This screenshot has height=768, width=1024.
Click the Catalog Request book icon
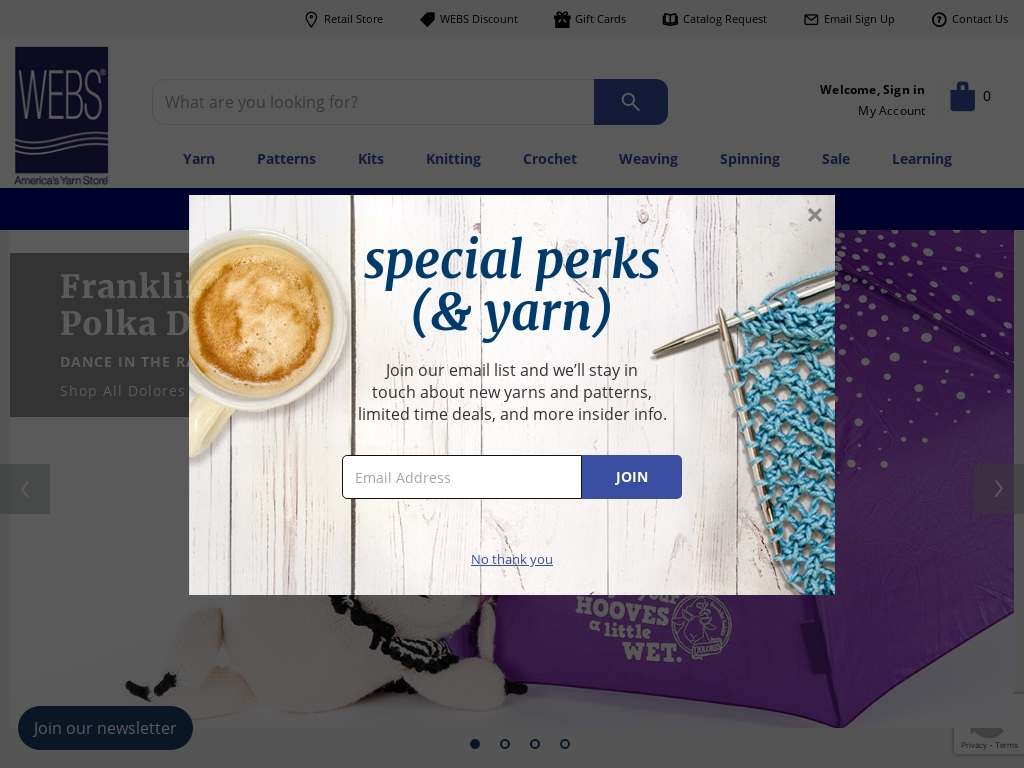670,20
